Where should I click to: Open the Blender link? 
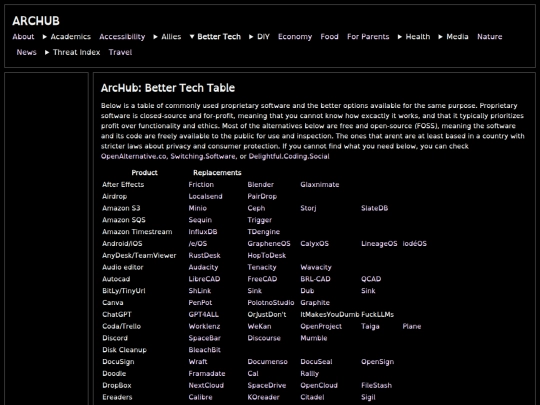(261, 185)
